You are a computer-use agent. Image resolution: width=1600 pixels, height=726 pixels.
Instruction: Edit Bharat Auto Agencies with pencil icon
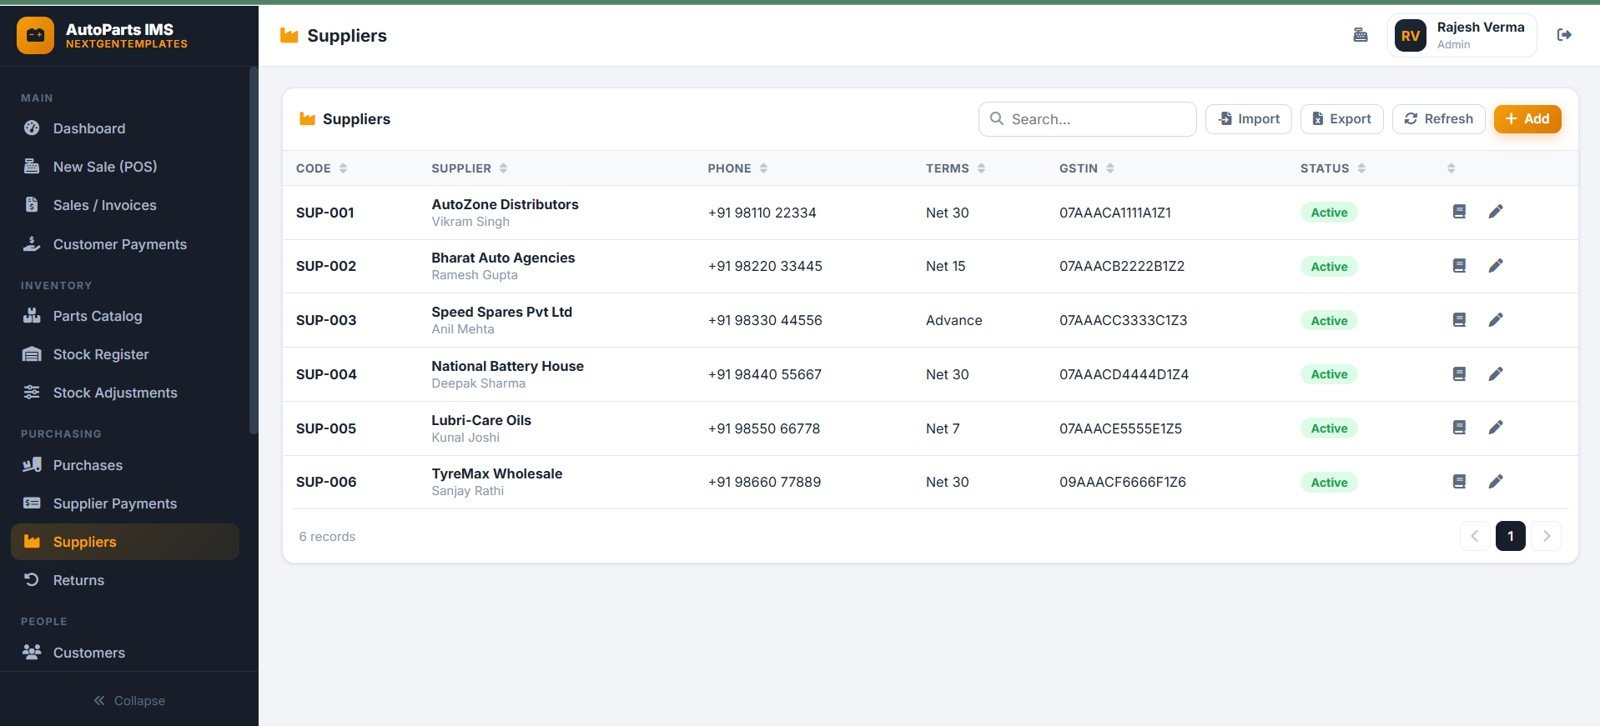tap(1495, 266)
